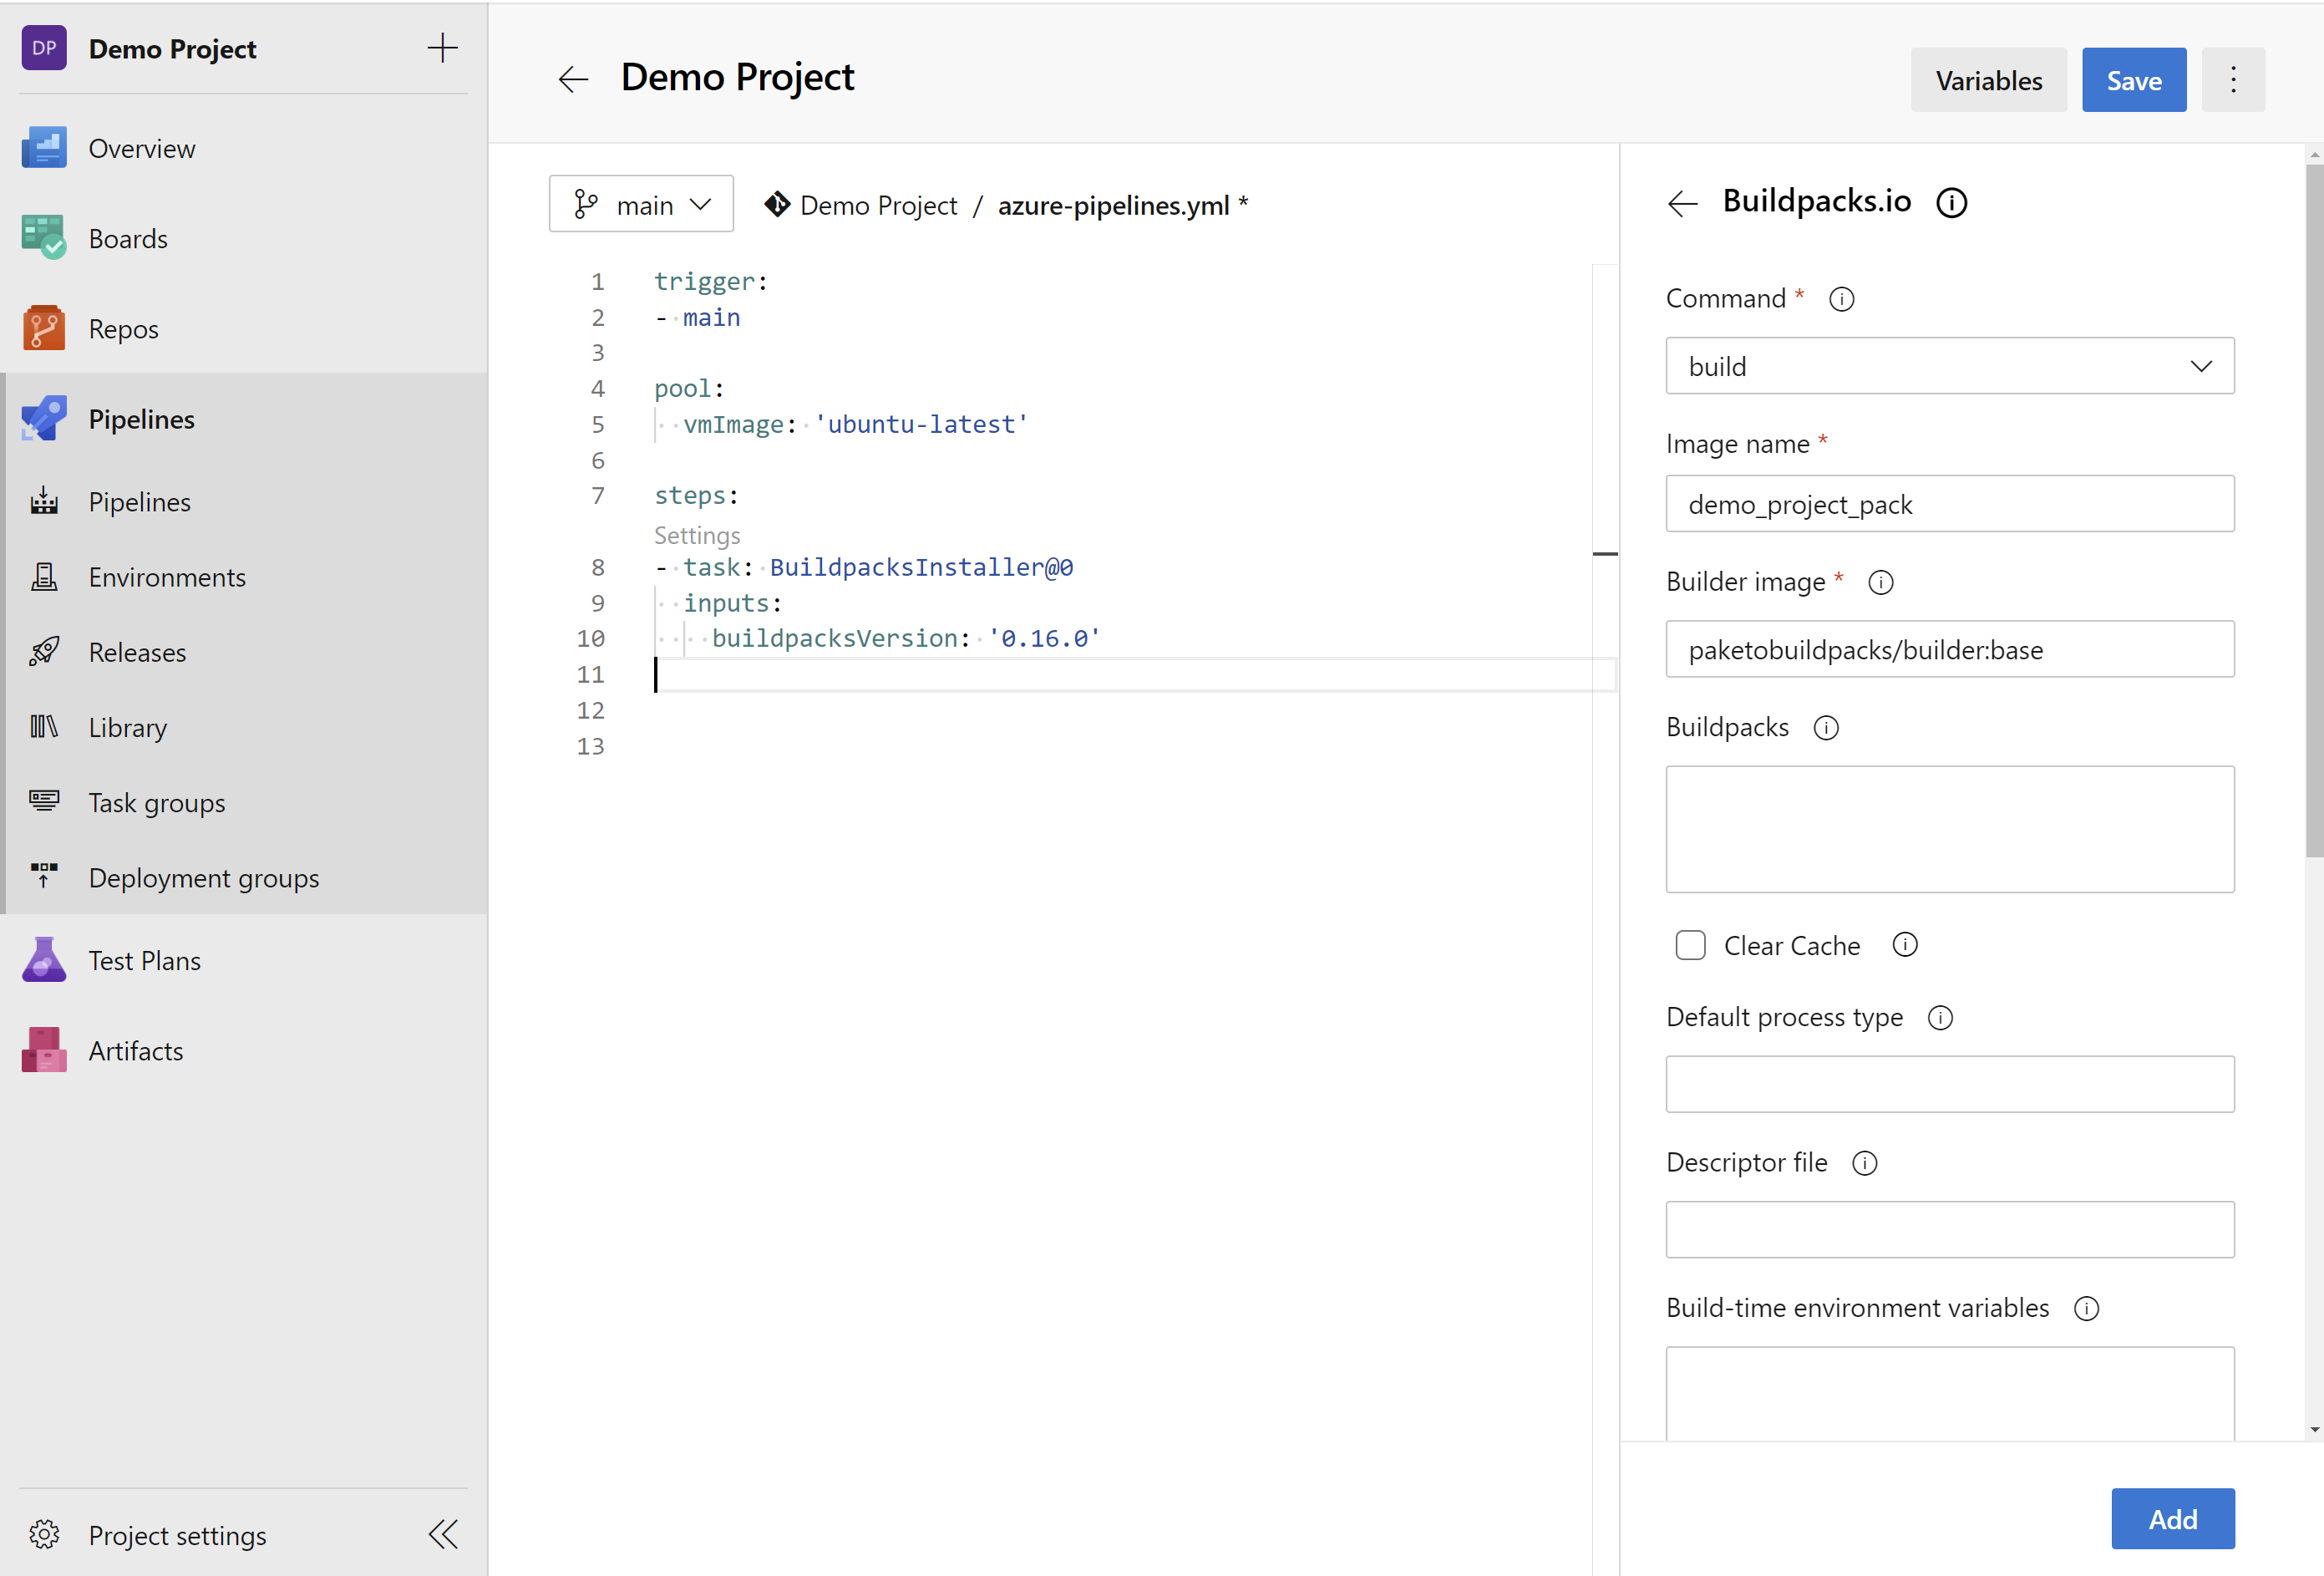Open Deployment groups in the sidebar
The height and width of the screenshot is (1576, 2324).
[204, 877]
